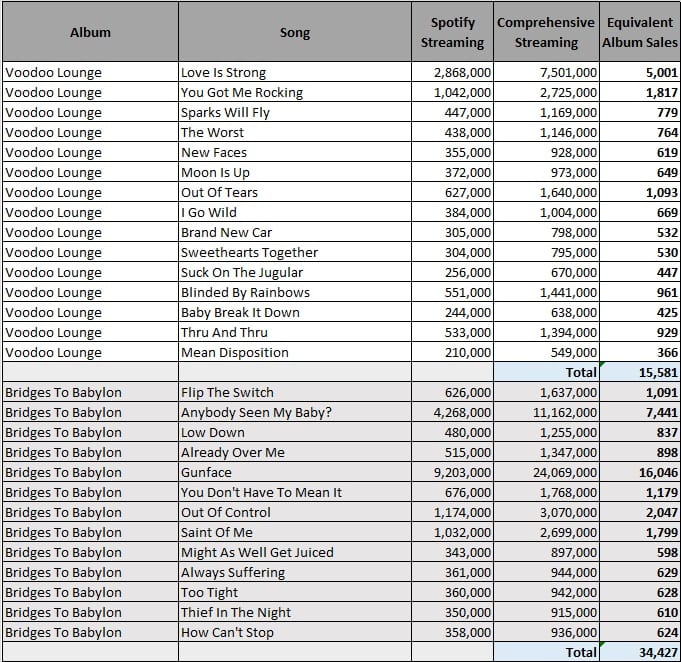
Task: Select the Blinded By Rainbows cell
Action: [x=295, y=292]
